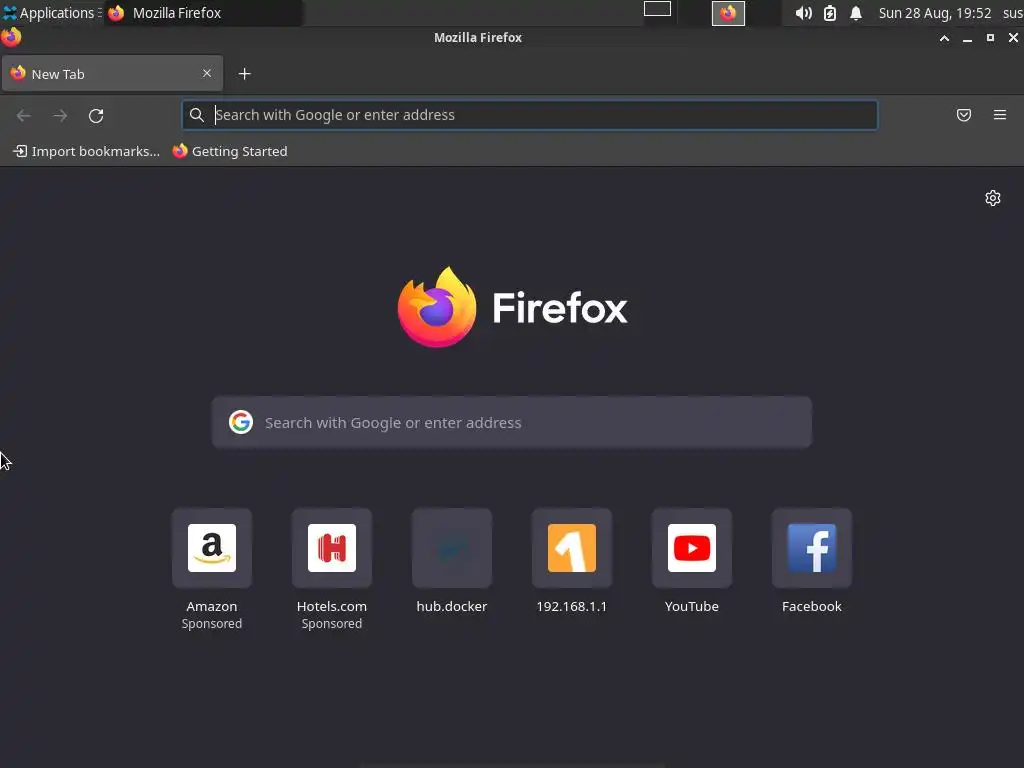Viewport: 1024px width, 768px height.
Task: Open Getting Started bookmark
Action: pyautogui.click(x=230, y=151)
